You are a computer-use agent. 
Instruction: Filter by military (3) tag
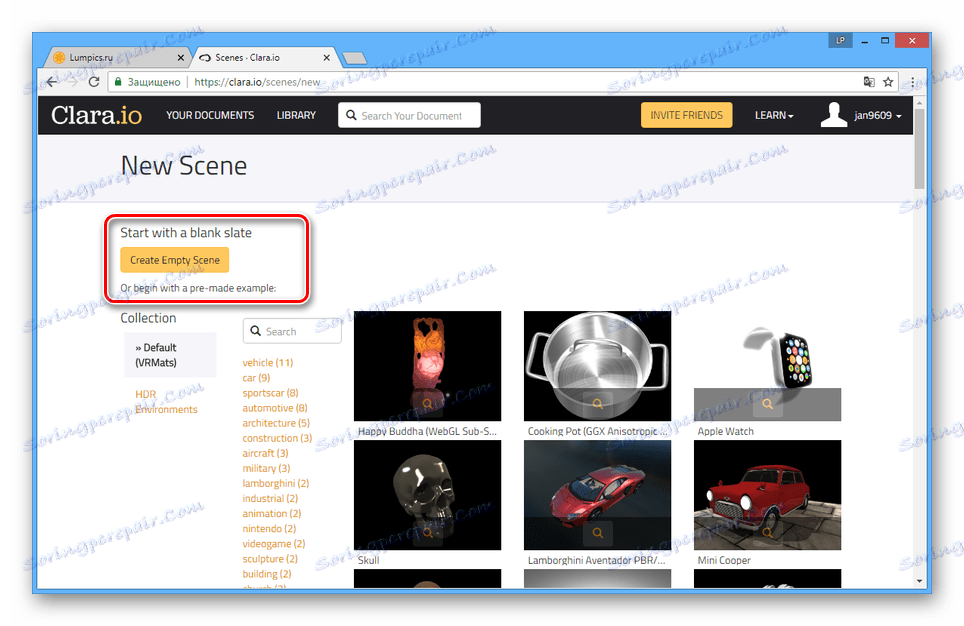(x=266, y=468)
